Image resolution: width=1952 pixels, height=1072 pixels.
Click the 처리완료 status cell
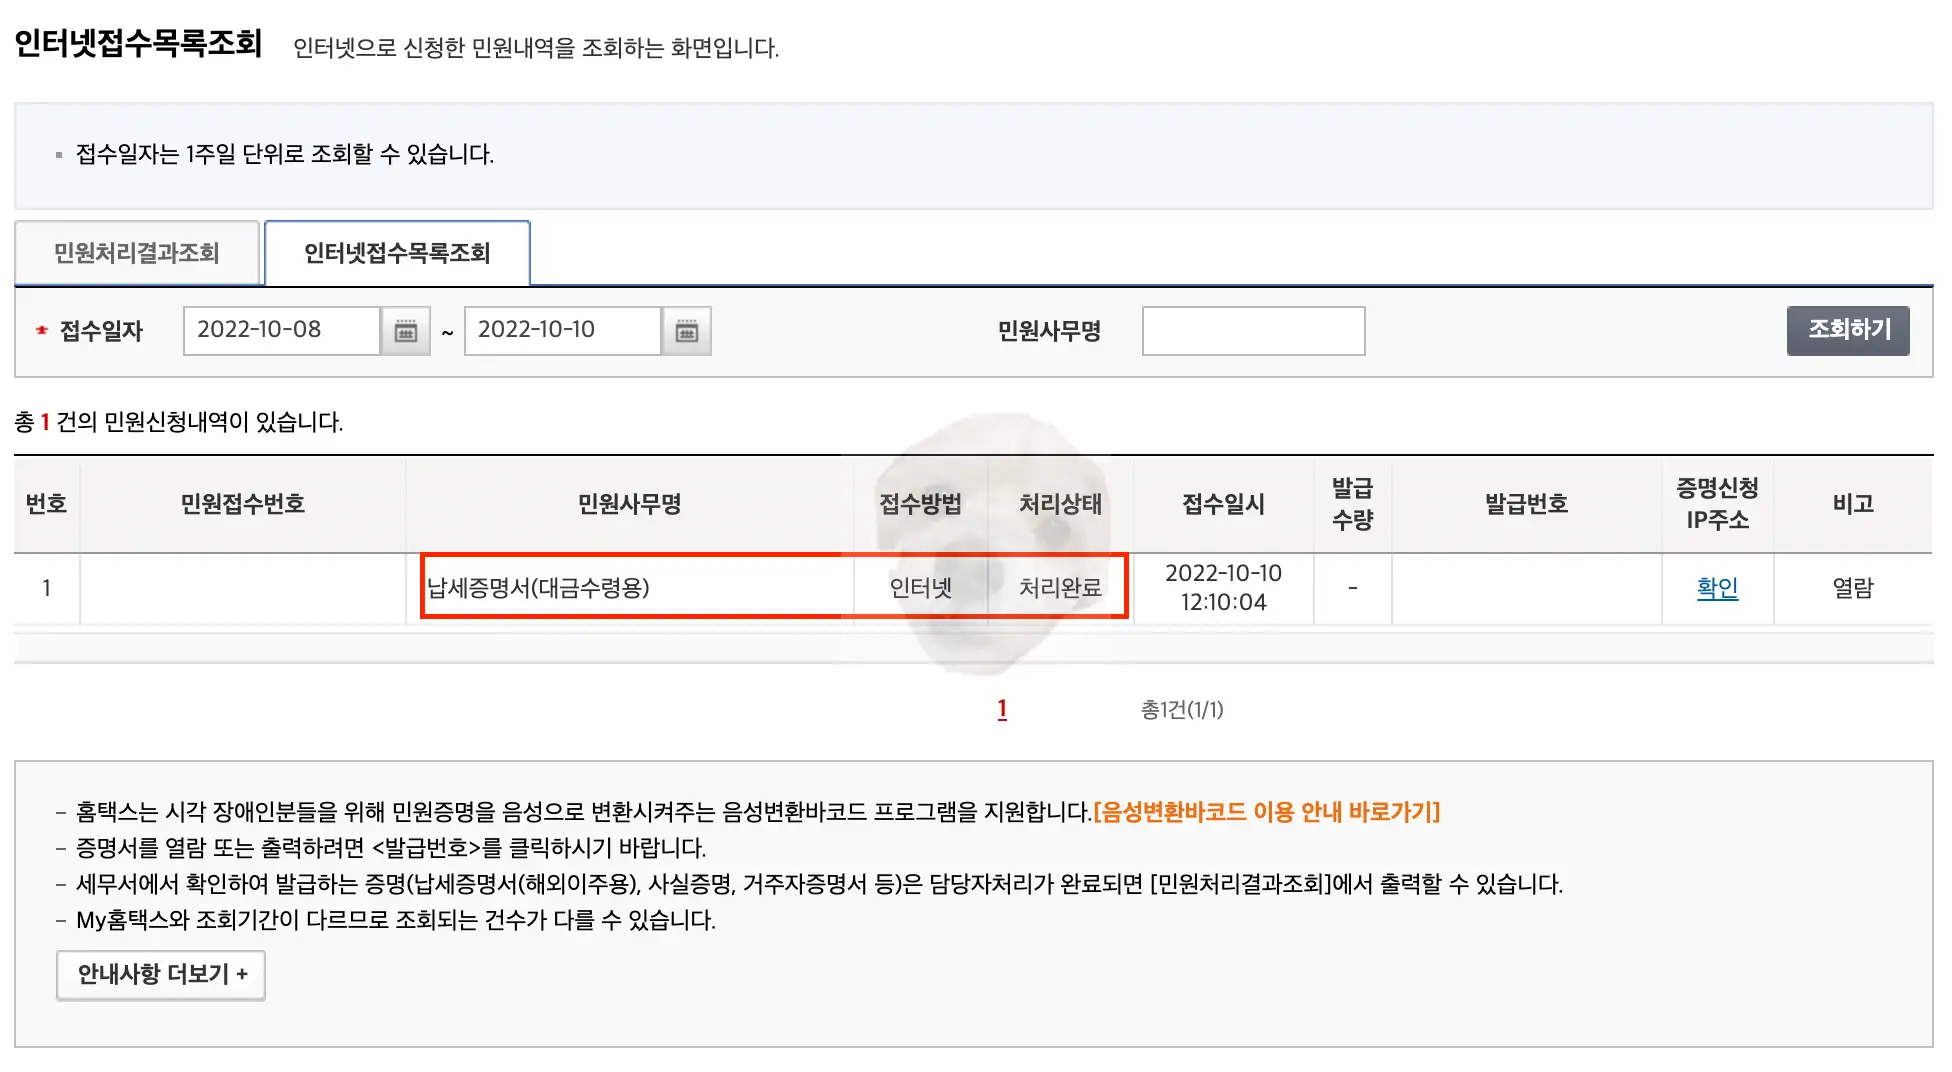(x=1060, y=588)
